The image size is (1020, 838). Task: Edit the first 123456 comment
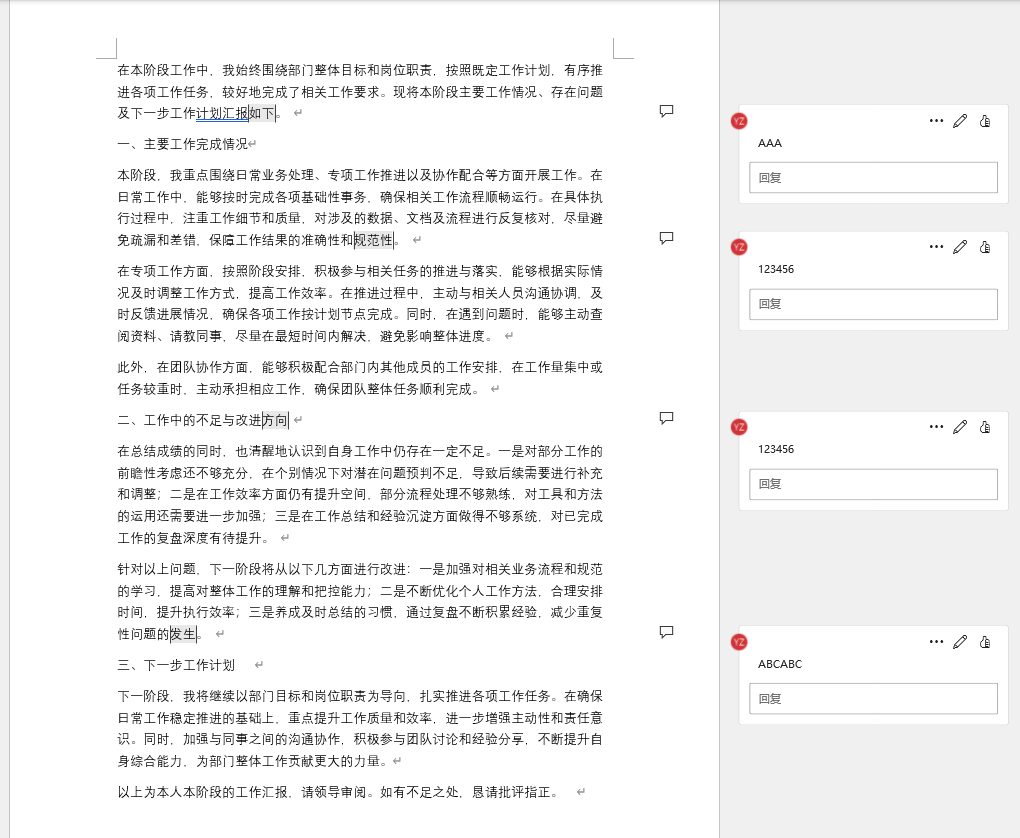pos(960,246)
